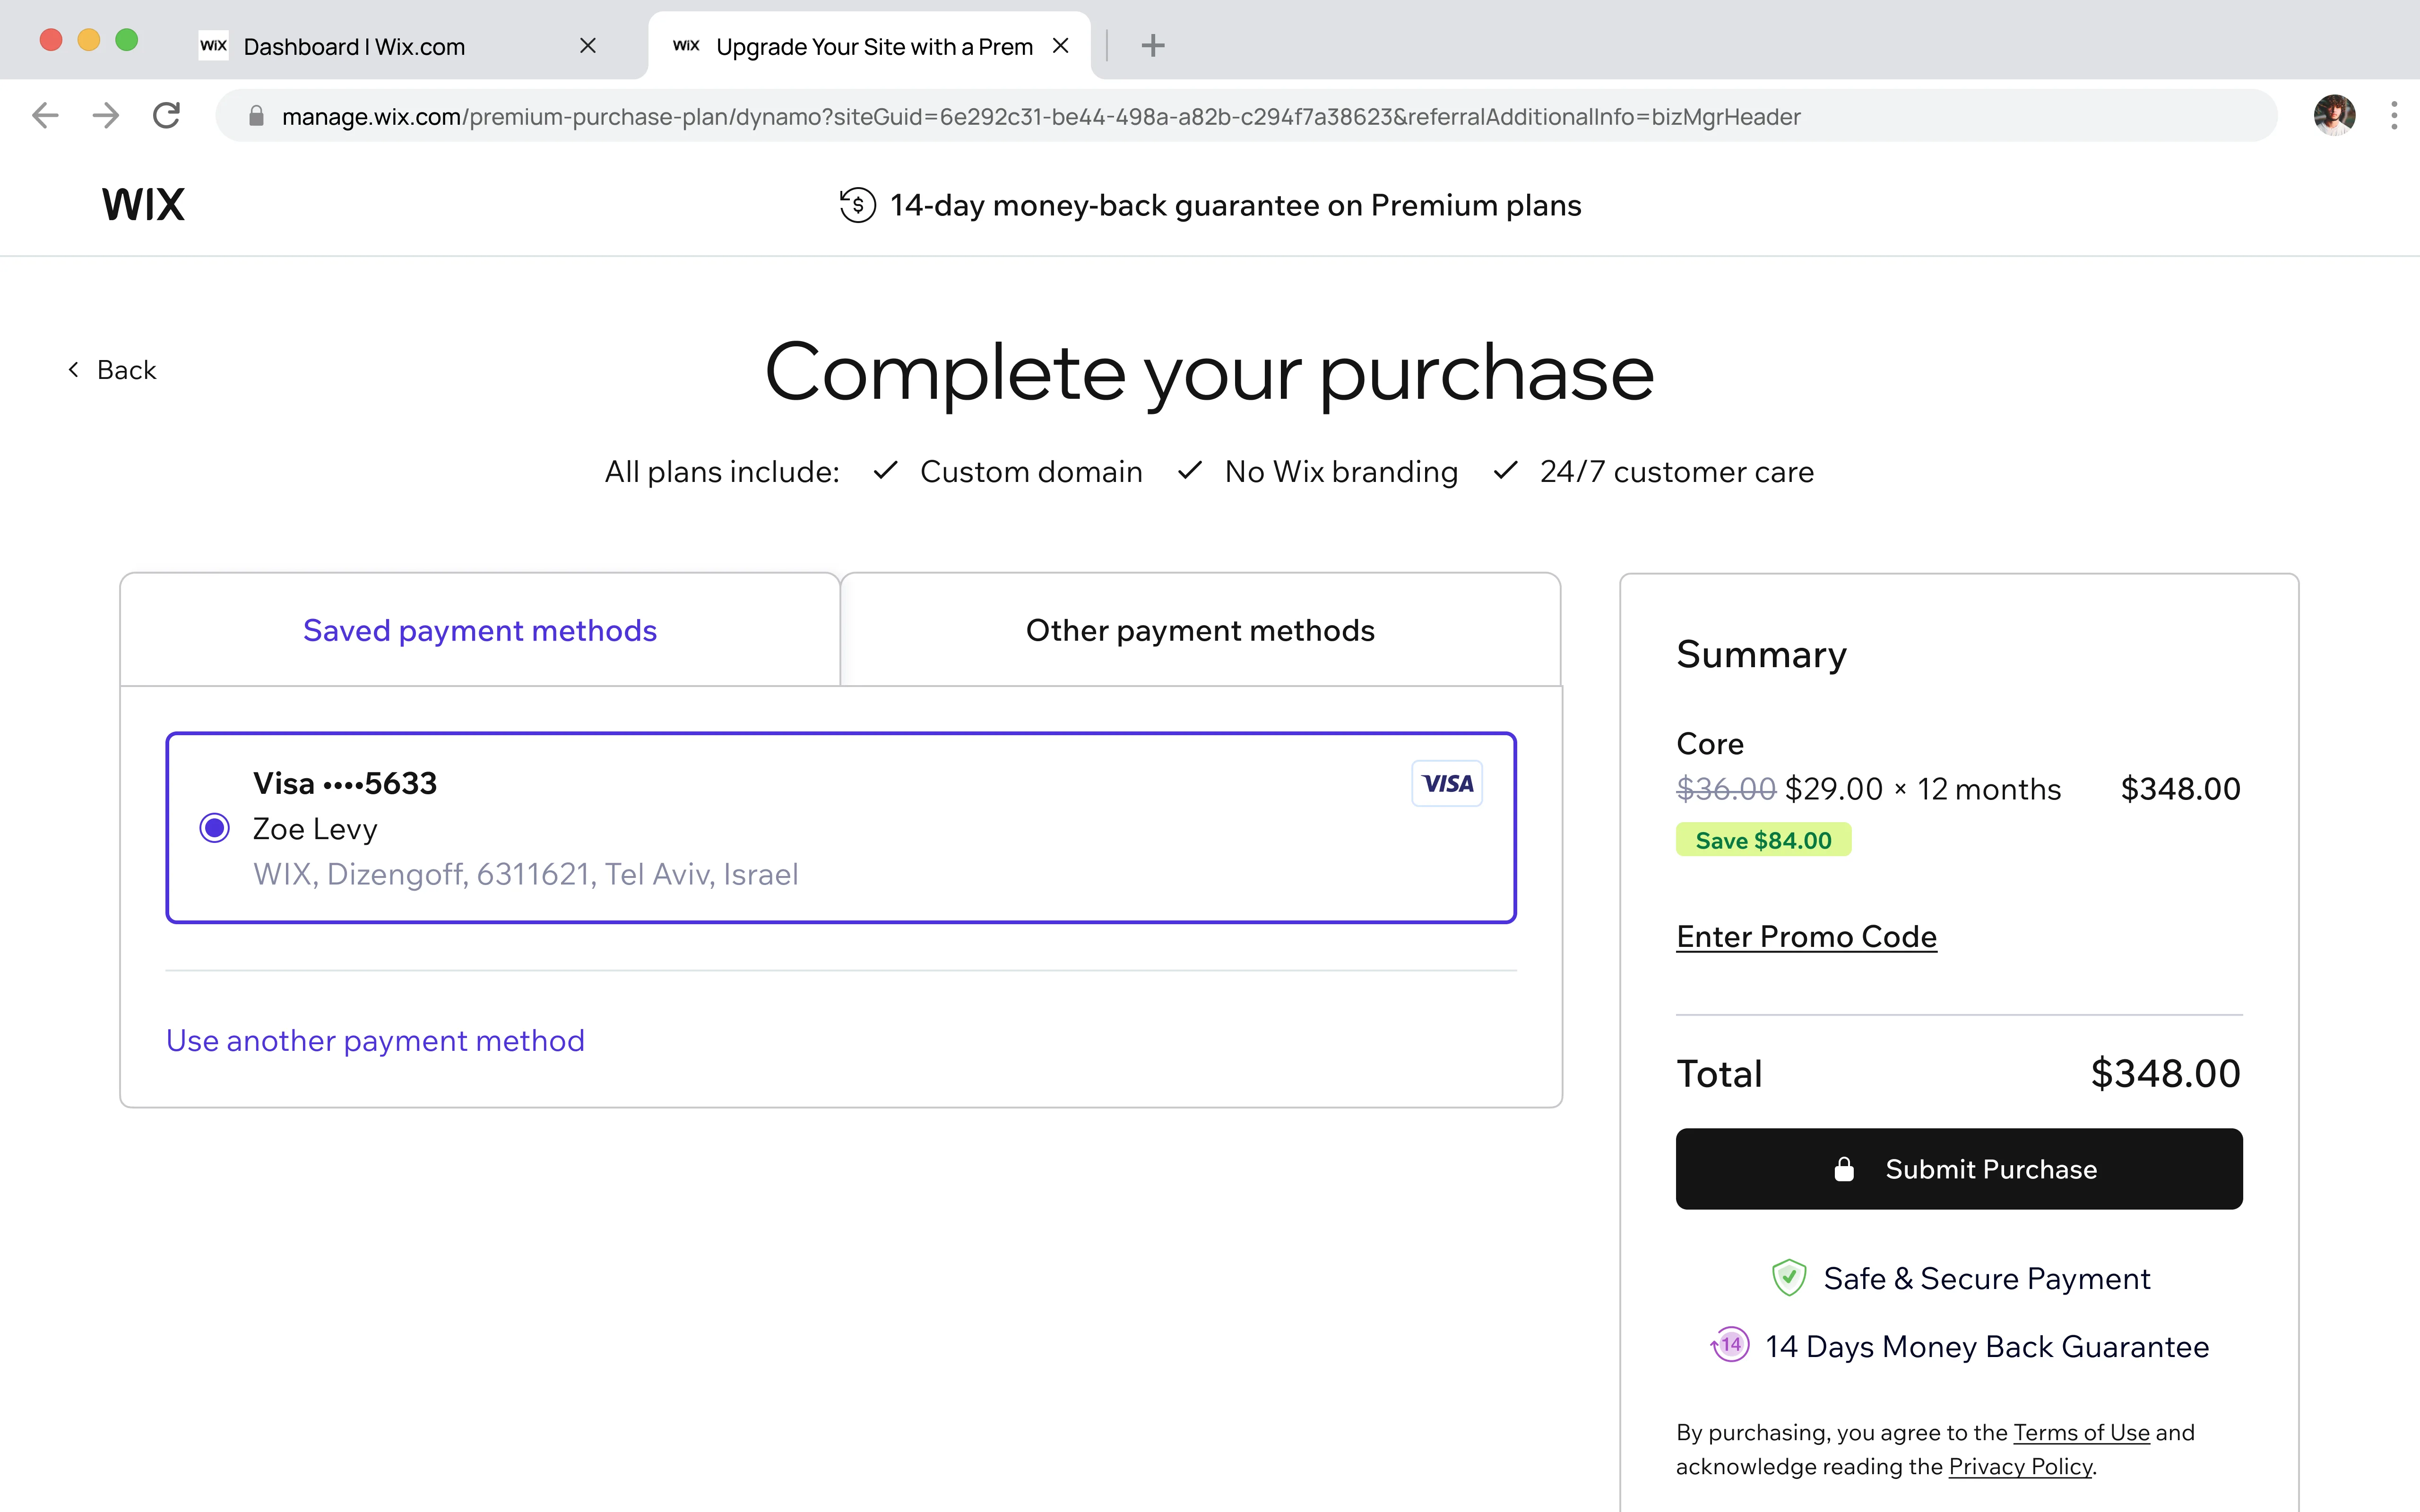Open the Privacy Policy link
The width and height of the screenshot is (2420, 1512).
tap(2020, 1466)
